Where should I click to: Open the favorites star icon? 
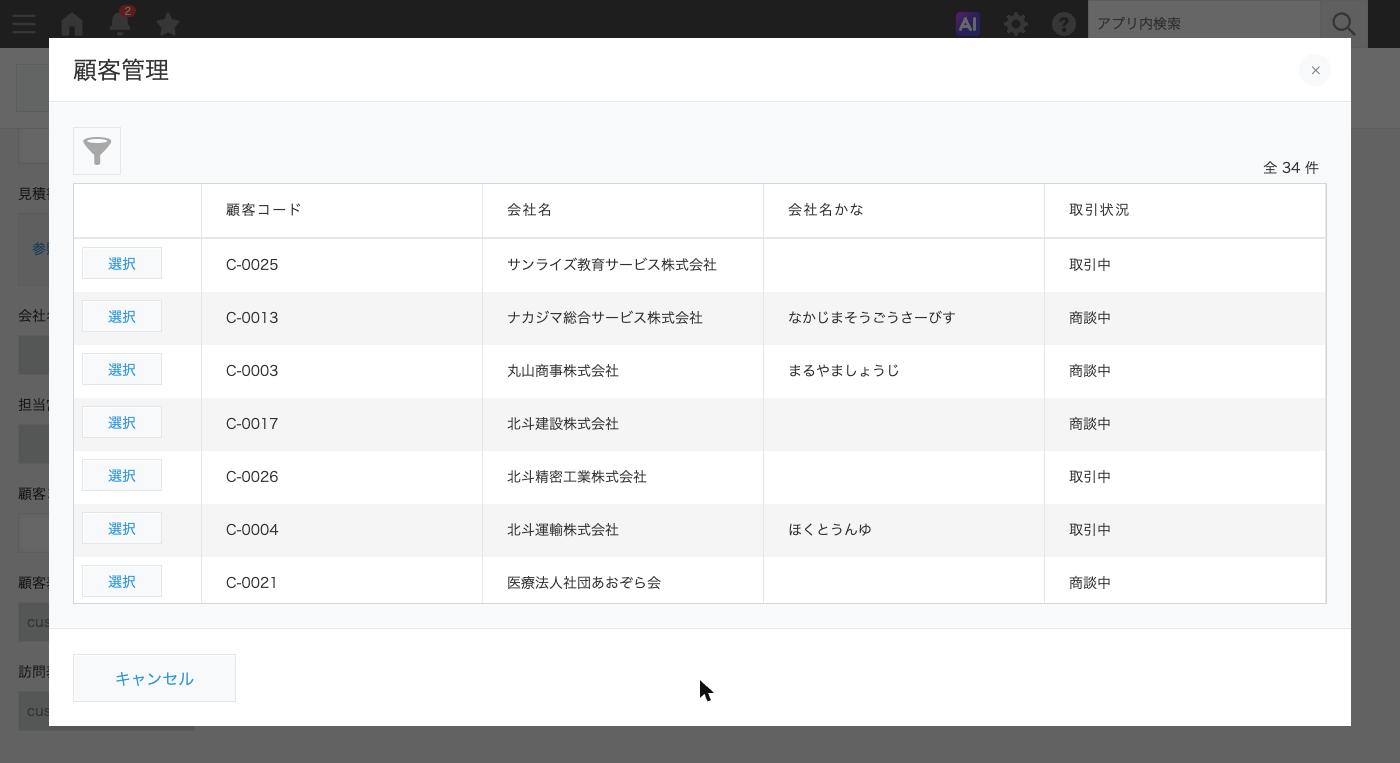168,24
